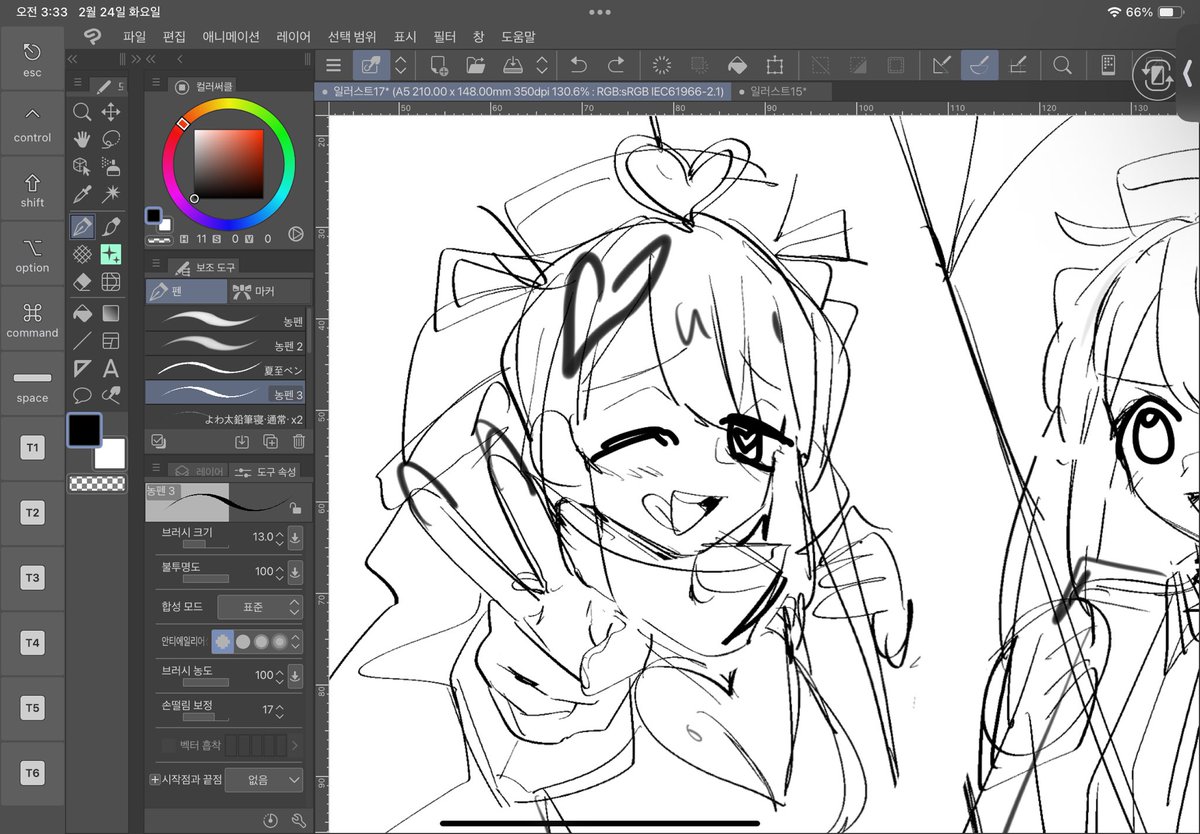
Task: Expand Vector magnet options arrow
Action: [295, 745]
